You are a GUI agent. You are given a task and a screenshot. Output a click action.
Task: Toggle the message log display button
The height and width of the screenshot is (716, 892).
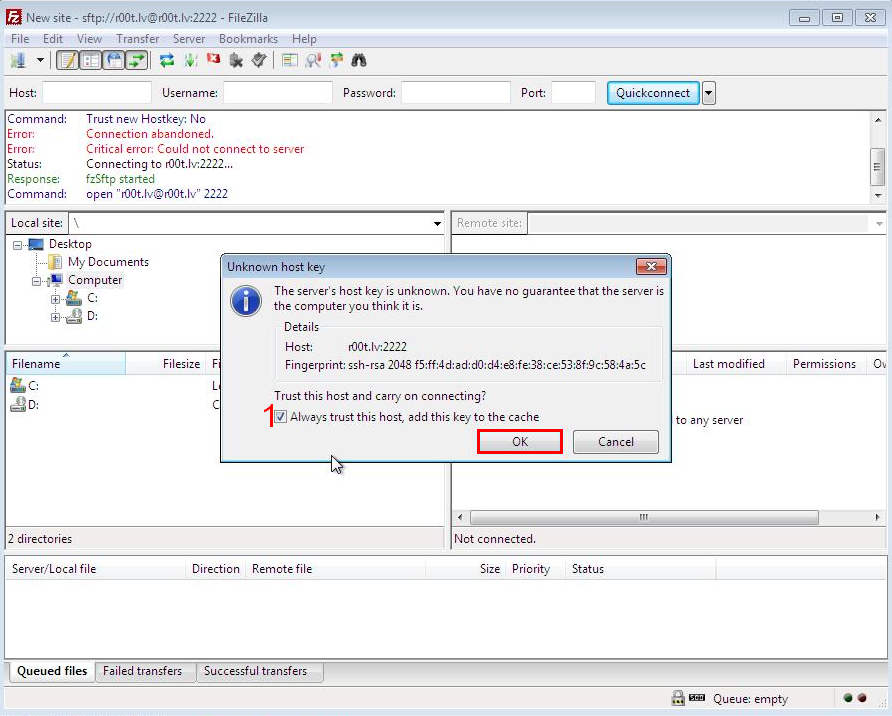click(x=68, y=60)
